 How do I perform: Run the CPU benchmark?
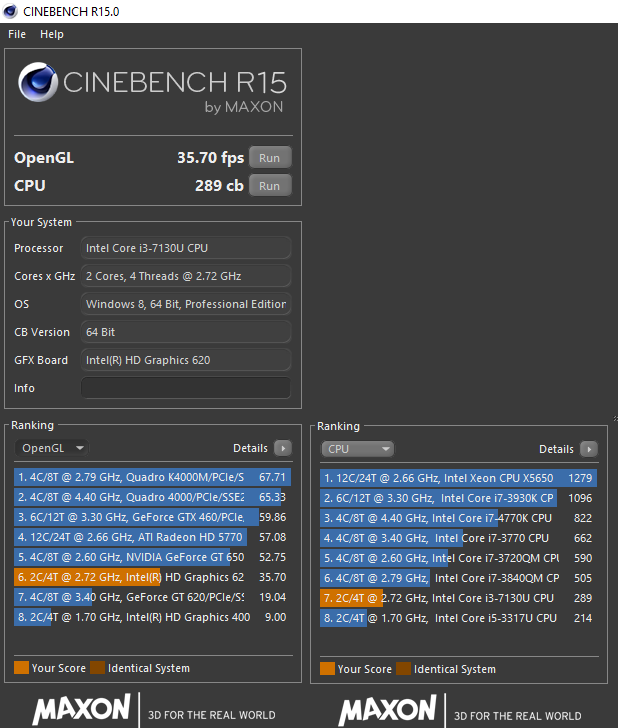270,186
